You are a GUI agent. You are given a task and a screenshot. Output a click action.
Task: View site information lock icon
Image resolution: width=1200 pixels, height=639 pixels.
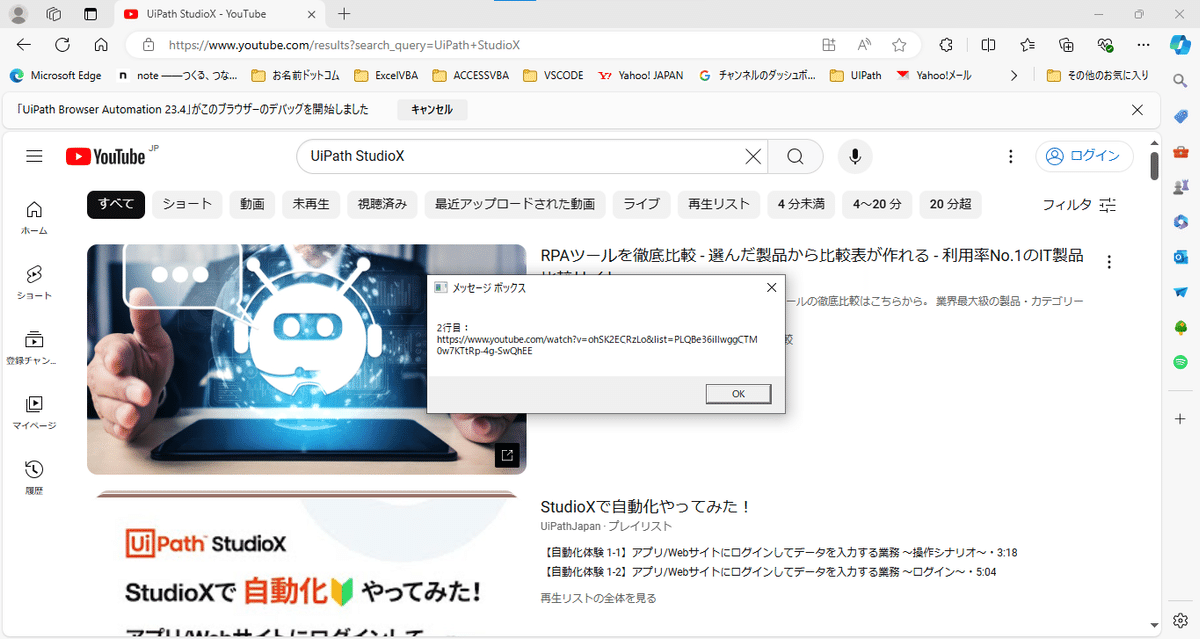coord(148,45)
